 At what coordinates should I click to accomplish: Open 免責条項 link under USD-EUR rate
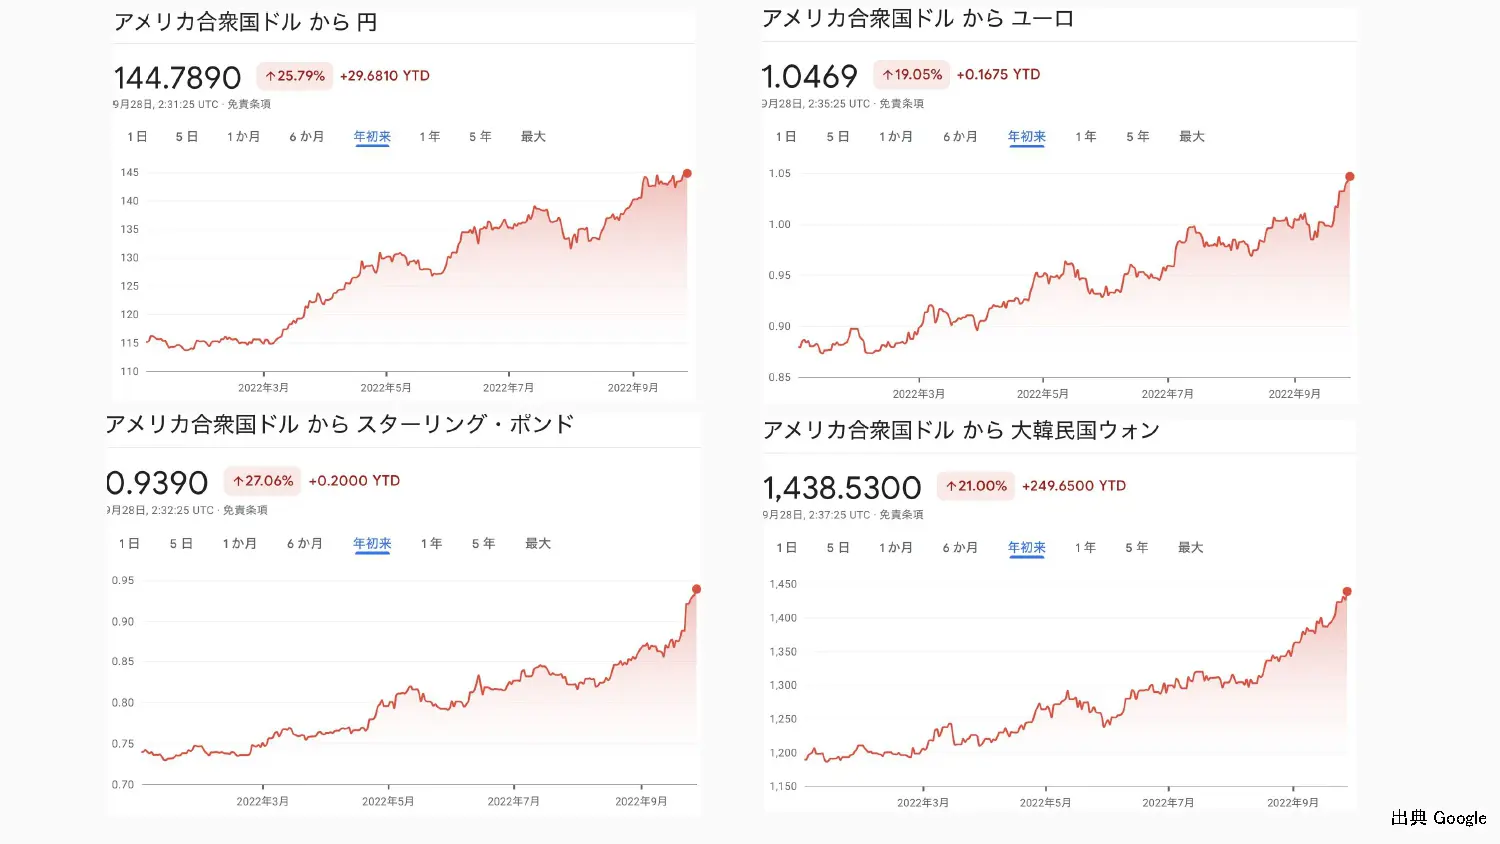pos(903,103)
